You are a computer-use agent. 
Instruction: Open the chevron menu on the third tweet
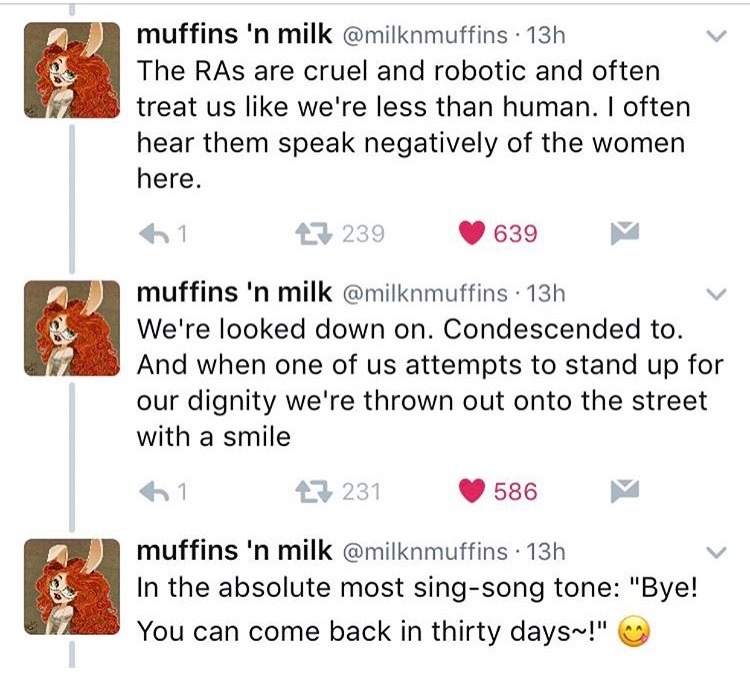(716, 551)
